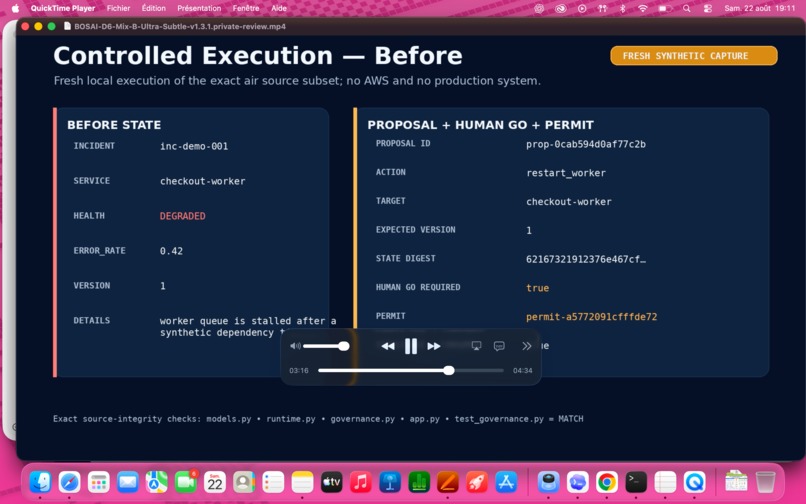Open Spotlight search
Viewport: 806px width, 504px height.
click(686, 8)
